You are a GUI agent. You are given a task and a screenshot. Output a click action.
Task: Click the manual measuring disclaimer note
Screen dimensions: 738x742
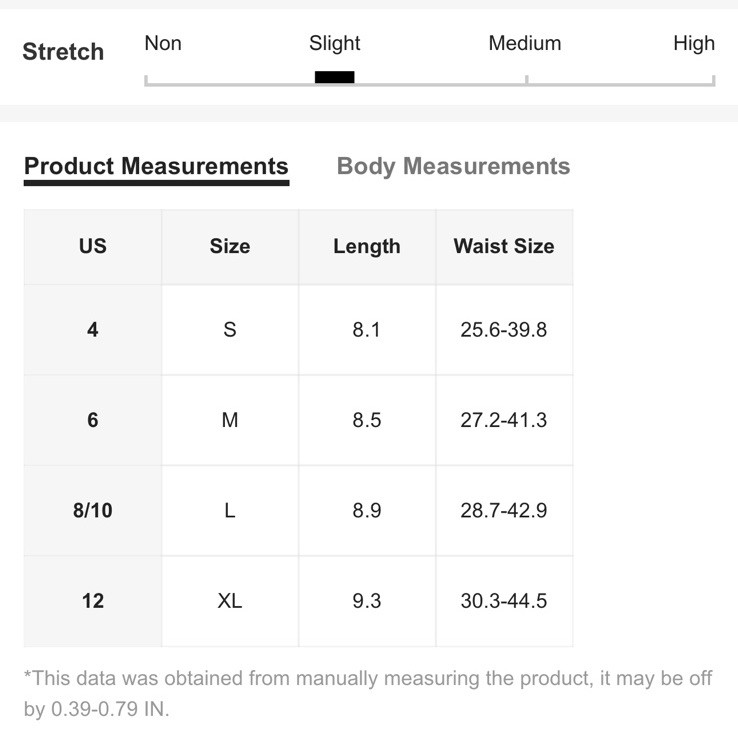tap(368, 693)
